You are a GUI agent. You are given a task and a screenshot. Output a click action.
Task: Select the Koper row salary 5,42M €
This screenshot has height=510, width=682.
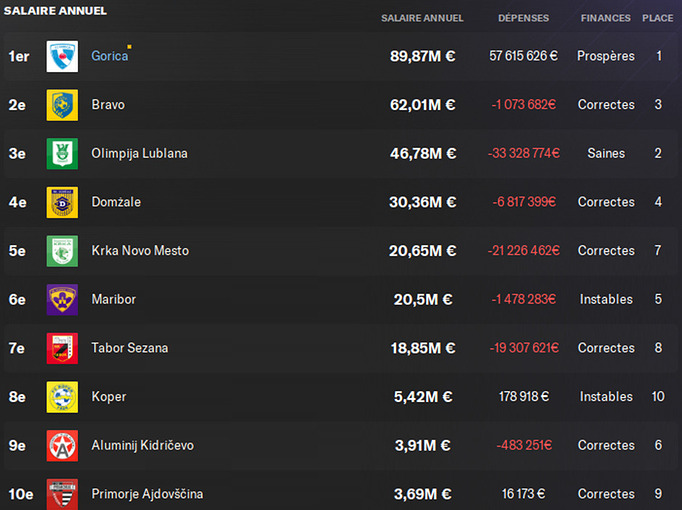click(x=423, y=397)
